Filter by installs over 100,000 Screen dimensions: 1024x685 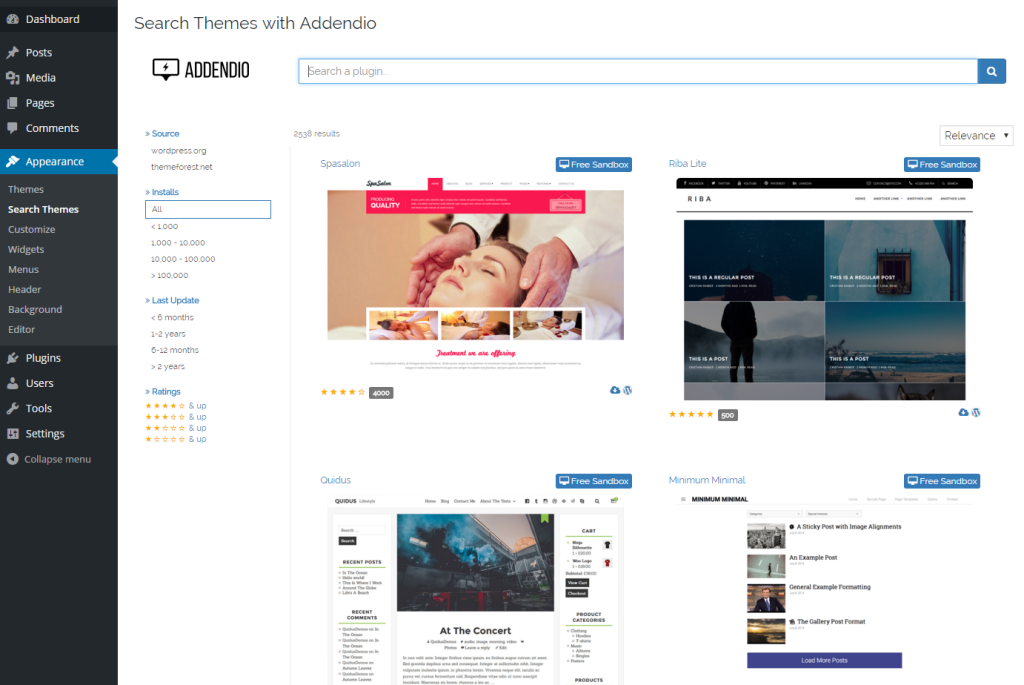pos(169,275)
